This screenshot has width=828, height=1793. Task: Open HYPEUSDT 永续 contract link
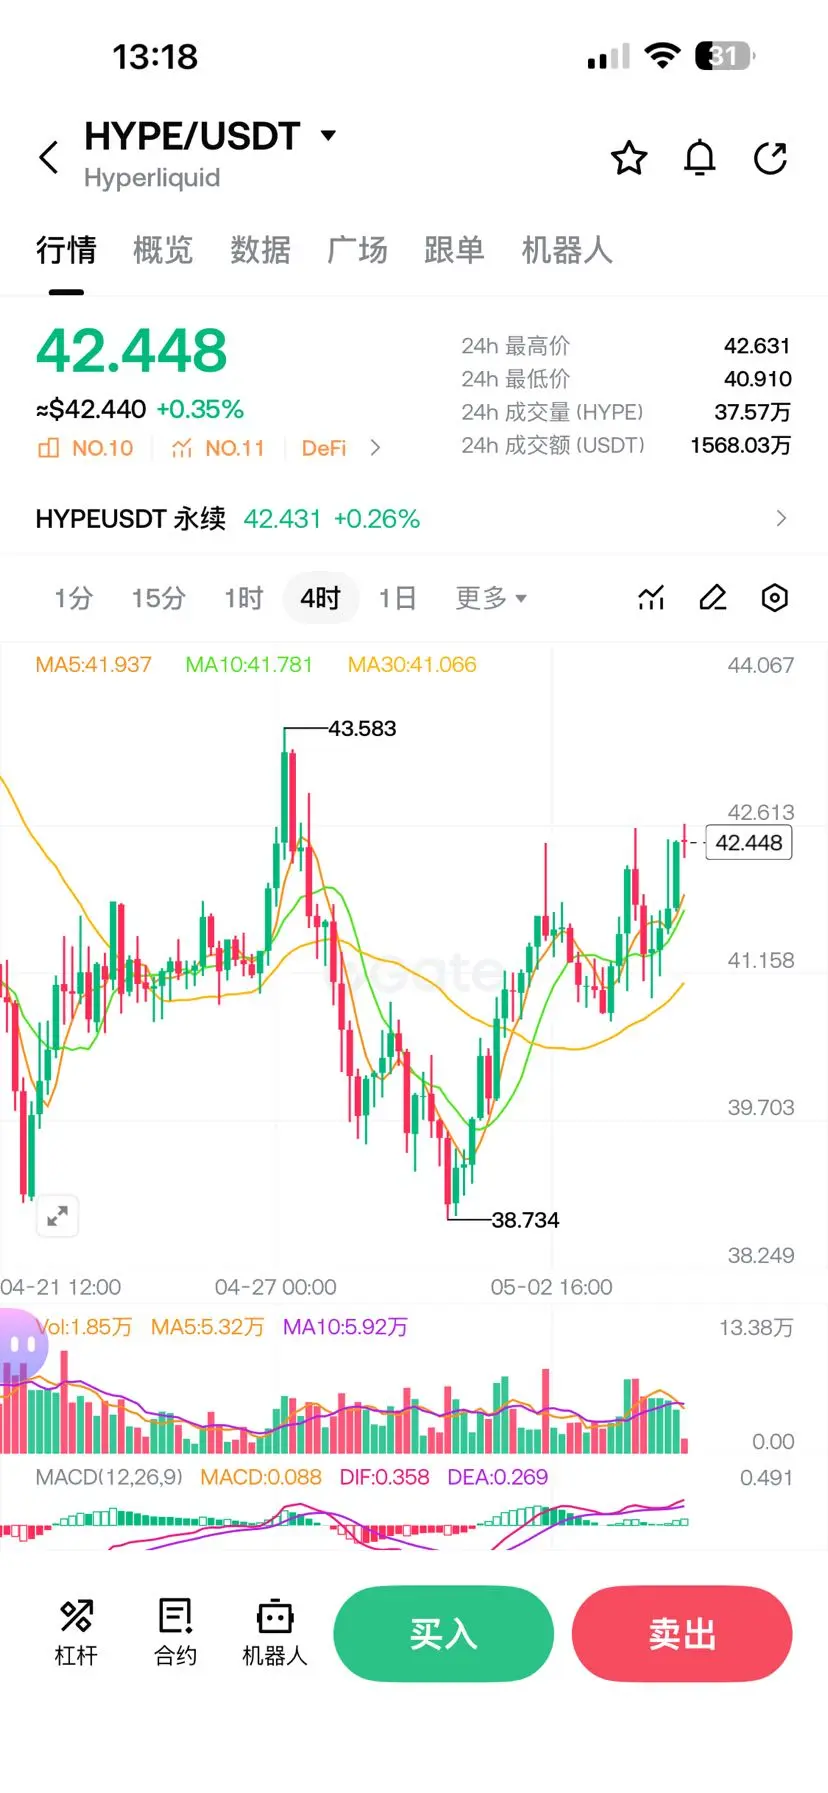[228, 518]
